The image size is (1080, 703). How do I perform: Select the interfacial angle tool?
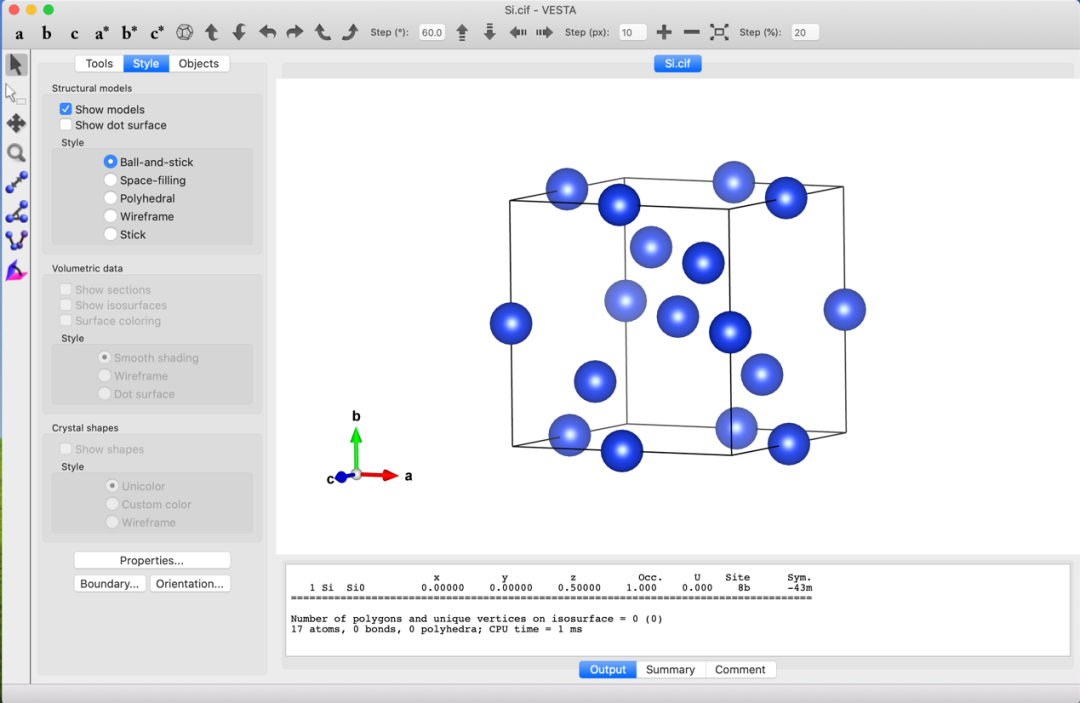tap(16, 271)
